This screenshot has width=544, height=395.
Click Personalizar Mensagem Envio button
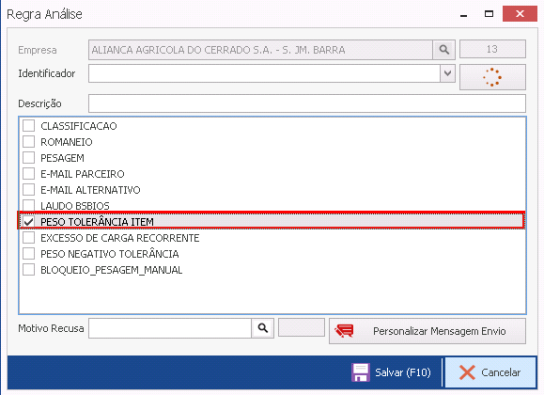click(x=427, y=331)
